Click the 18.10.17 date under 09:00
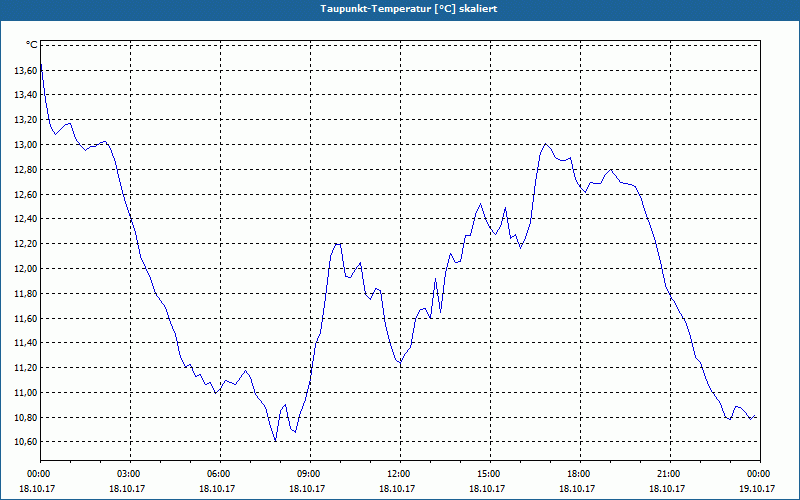800x500 pixels. pyautogui.click(x=307, y=488)
